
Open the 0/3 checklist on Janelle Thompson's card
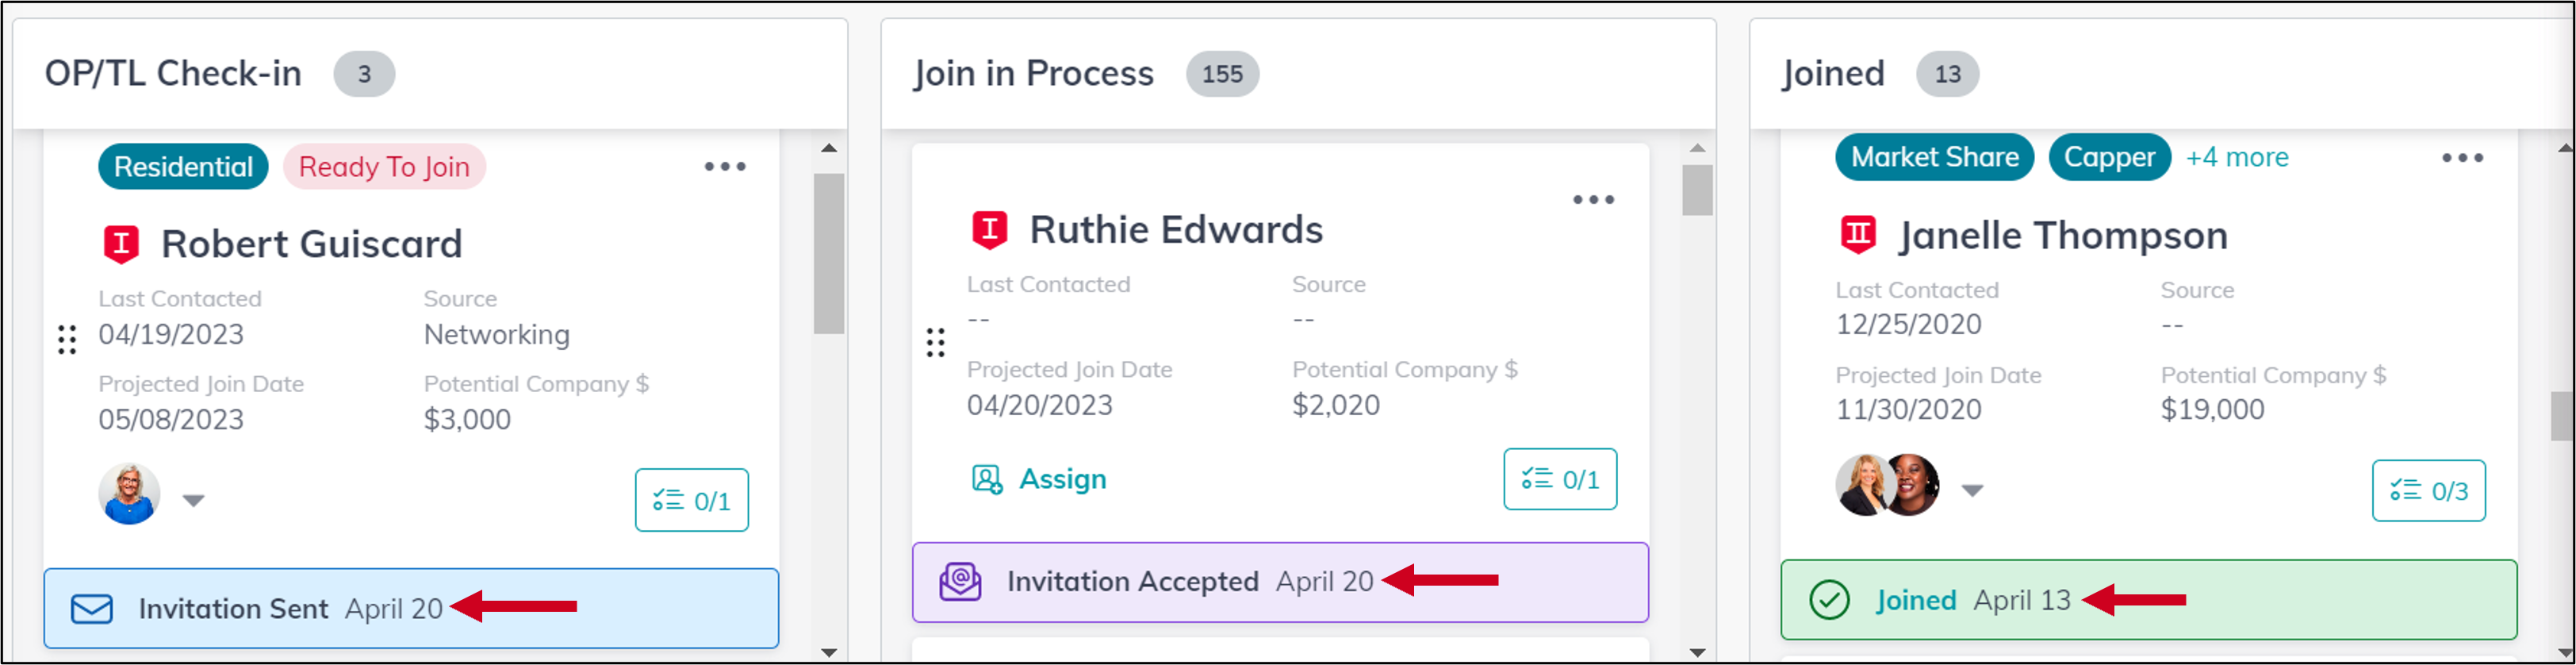click(x=2428, y=491)
